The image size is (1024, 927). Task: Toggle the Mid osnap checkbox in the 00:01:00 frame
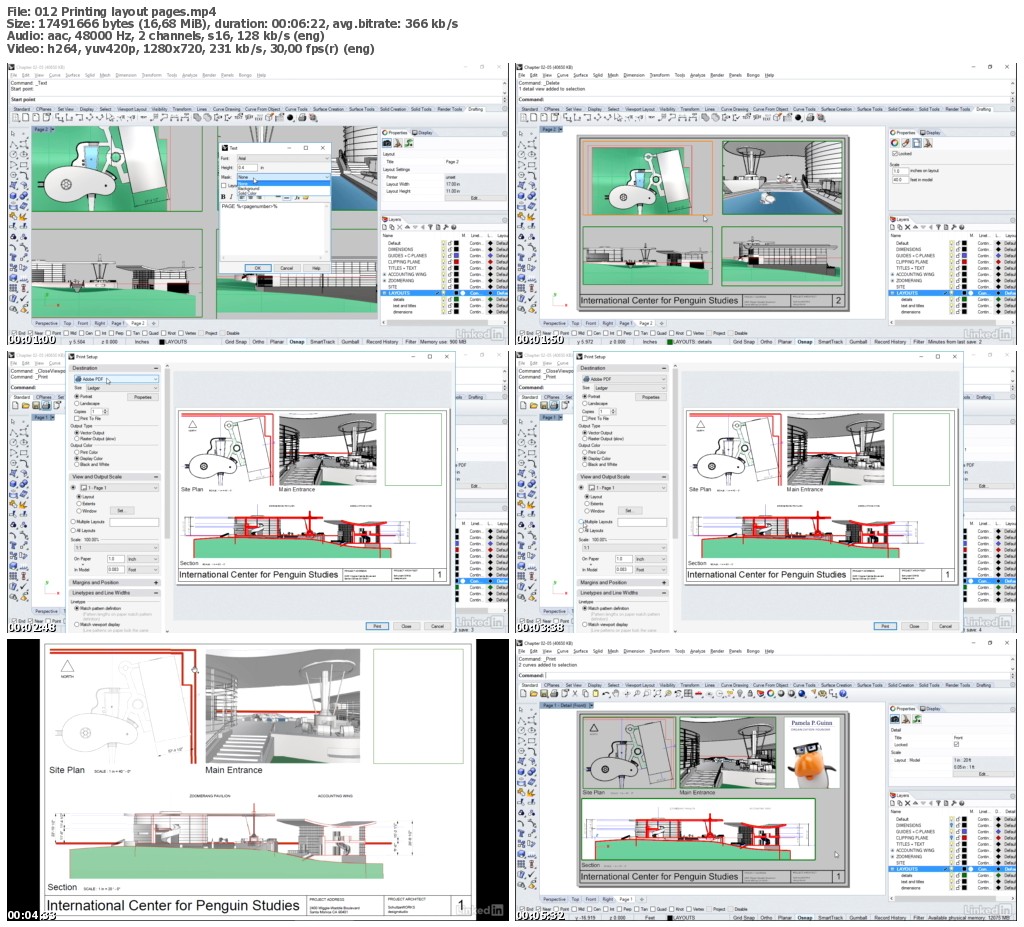[66, 333]
